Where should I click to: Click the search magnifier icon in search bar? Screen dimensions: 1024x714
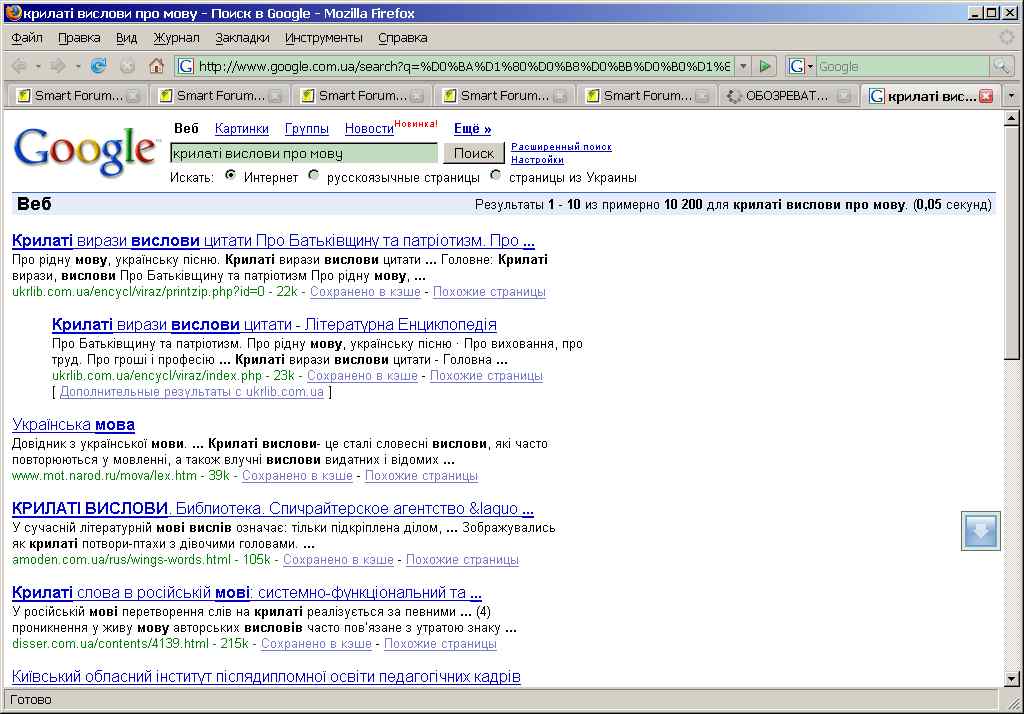pos(1000,66)
